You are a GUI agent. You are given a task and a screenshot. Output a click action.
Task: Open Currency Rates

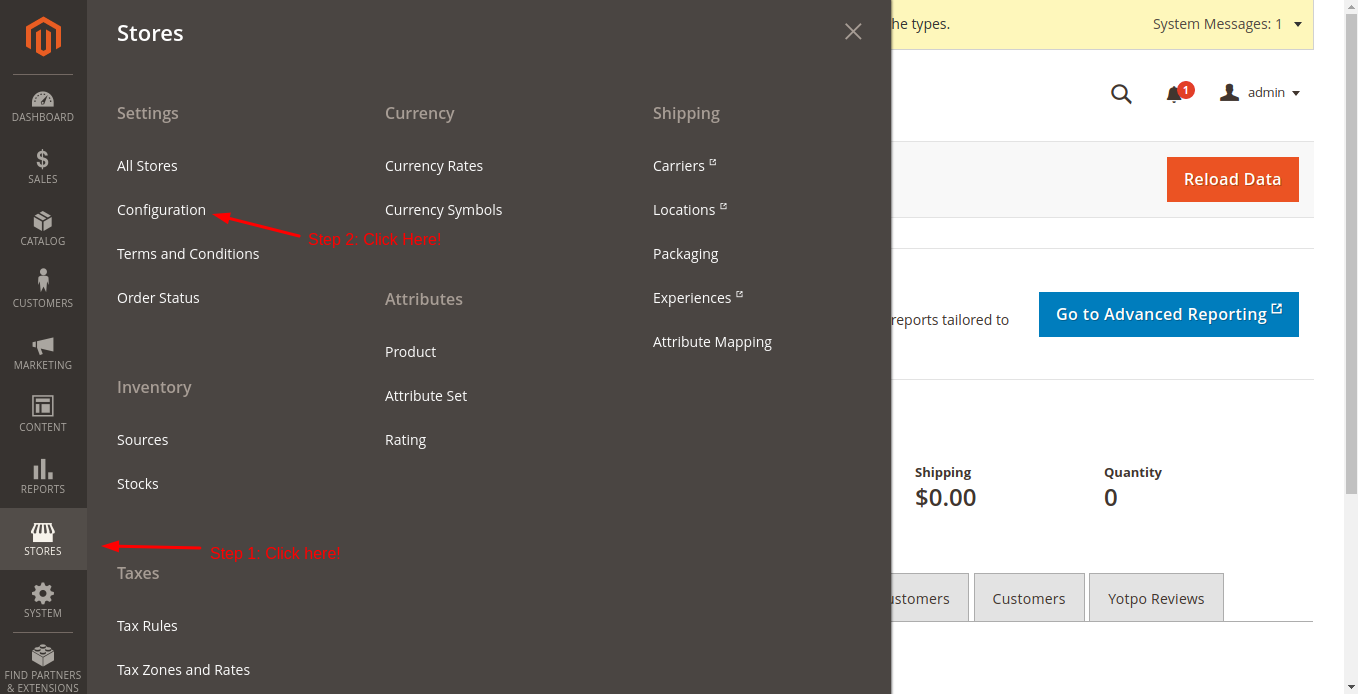434,166
